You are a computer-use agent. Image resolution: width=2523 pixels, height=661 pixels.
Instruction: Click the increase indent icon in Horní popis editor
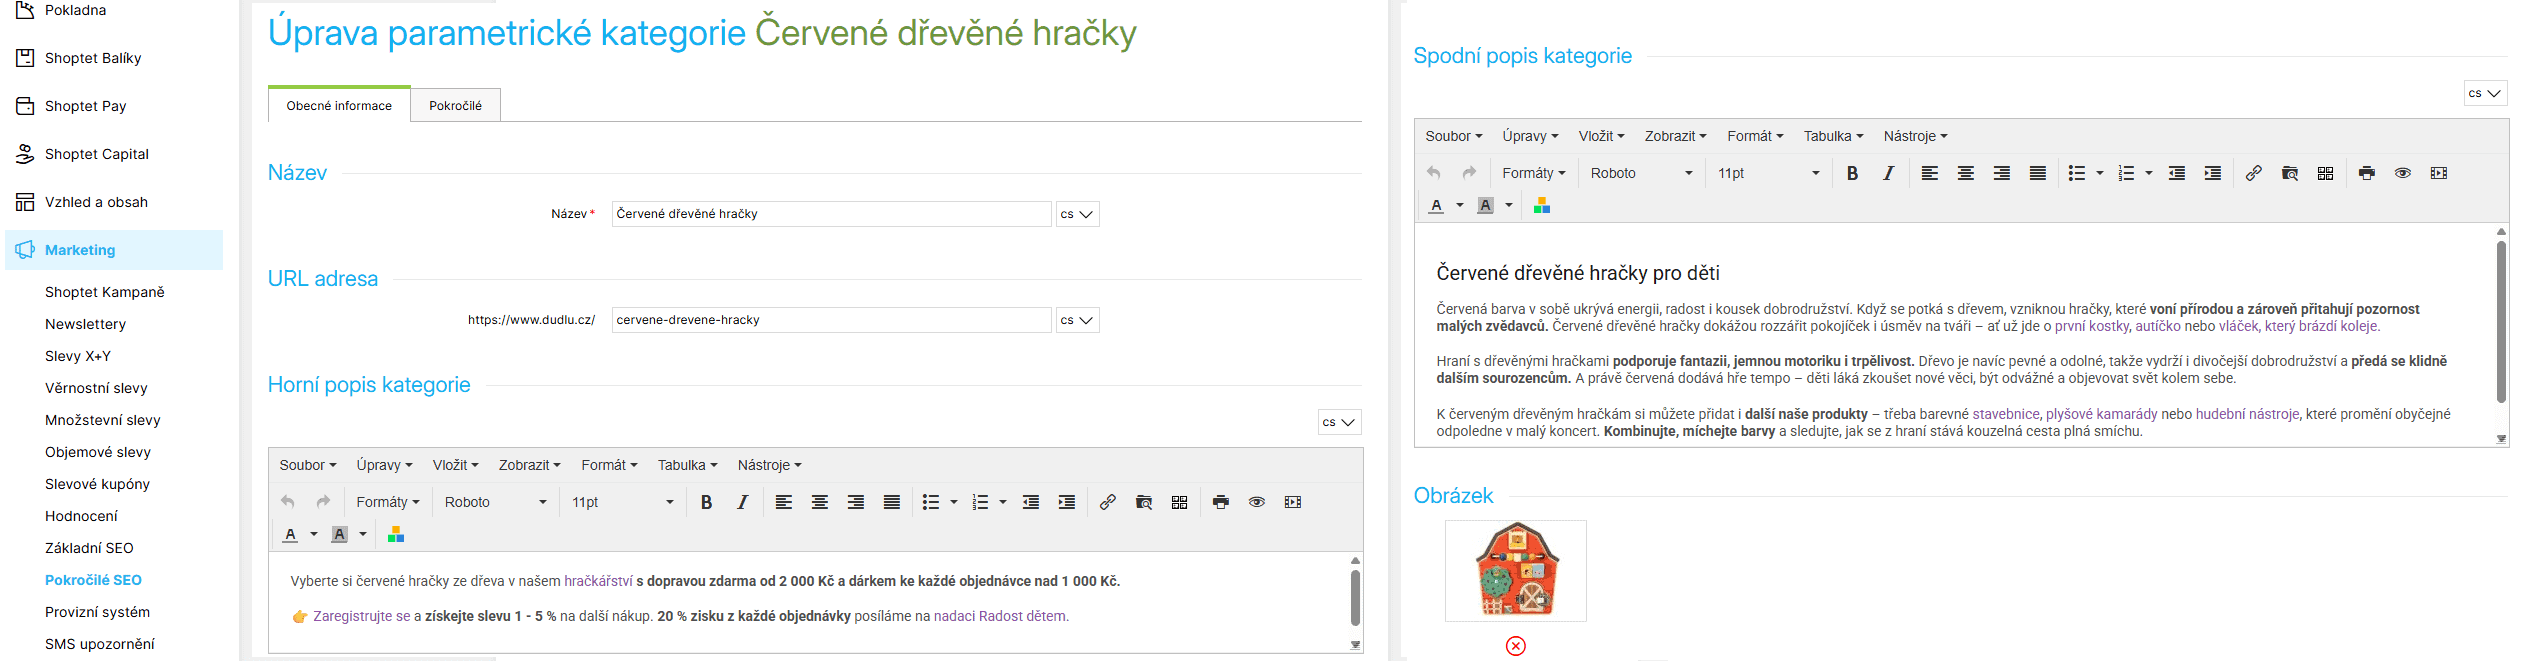coord(1067,502)
